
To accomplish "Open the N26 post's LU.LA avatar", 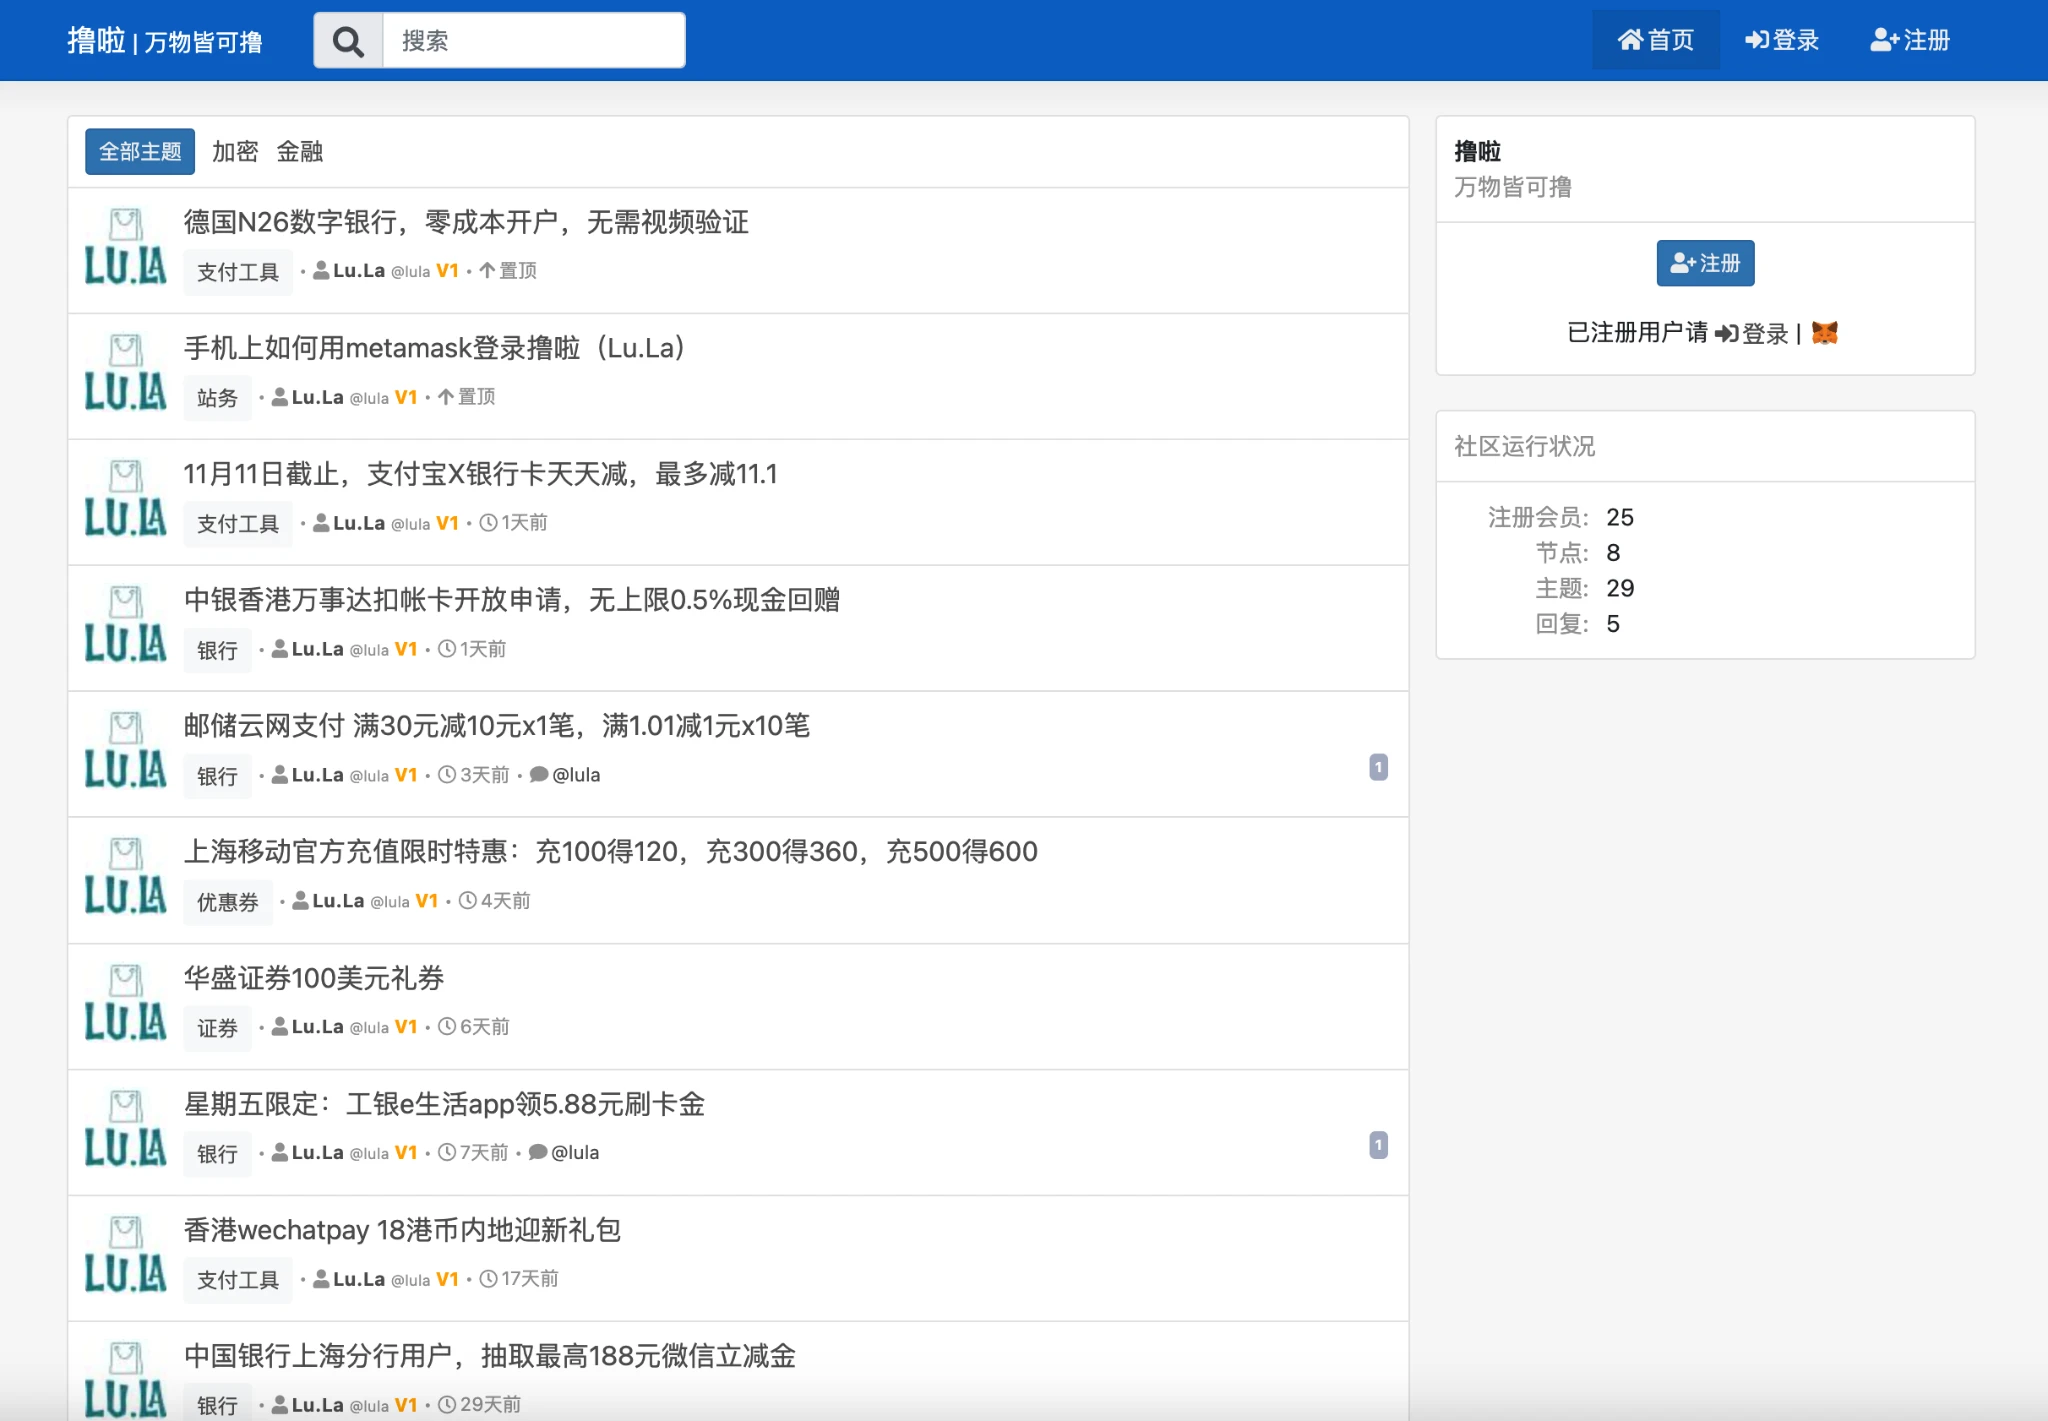I will click(125, 248).
